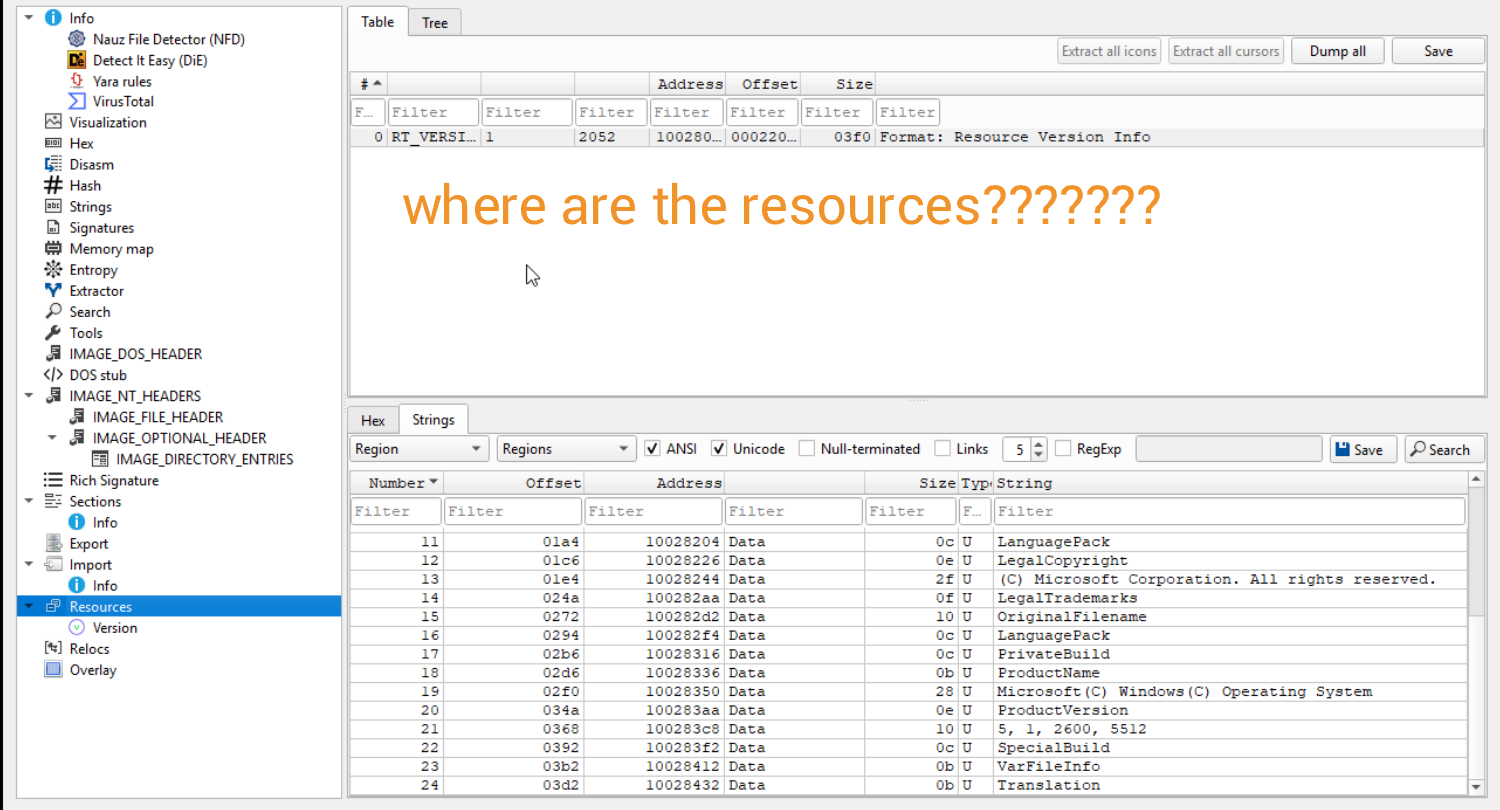Image resolution: width=1500 pixels, height=810 pixels.
Task: Open the Regions dropdown
Action: pos(566,448)
